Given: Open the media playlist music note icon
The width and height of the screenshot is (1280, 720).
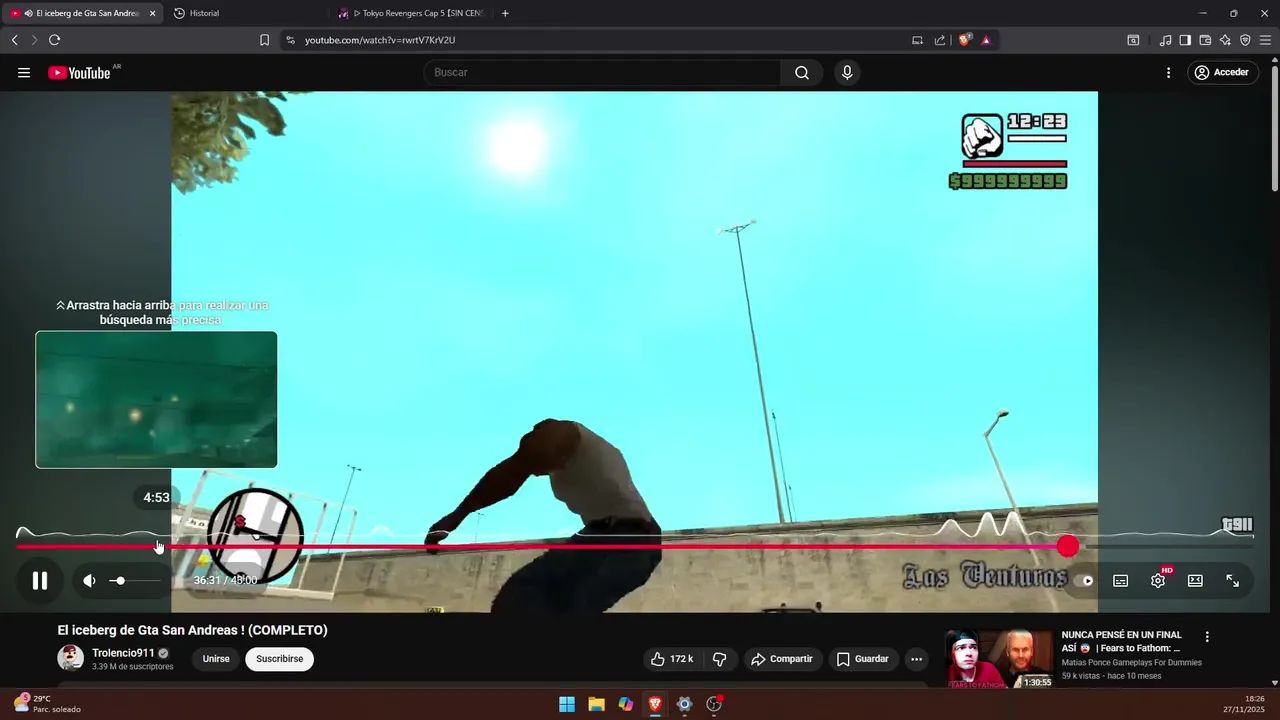Looking at the screenshot, I should [1165, 40].
